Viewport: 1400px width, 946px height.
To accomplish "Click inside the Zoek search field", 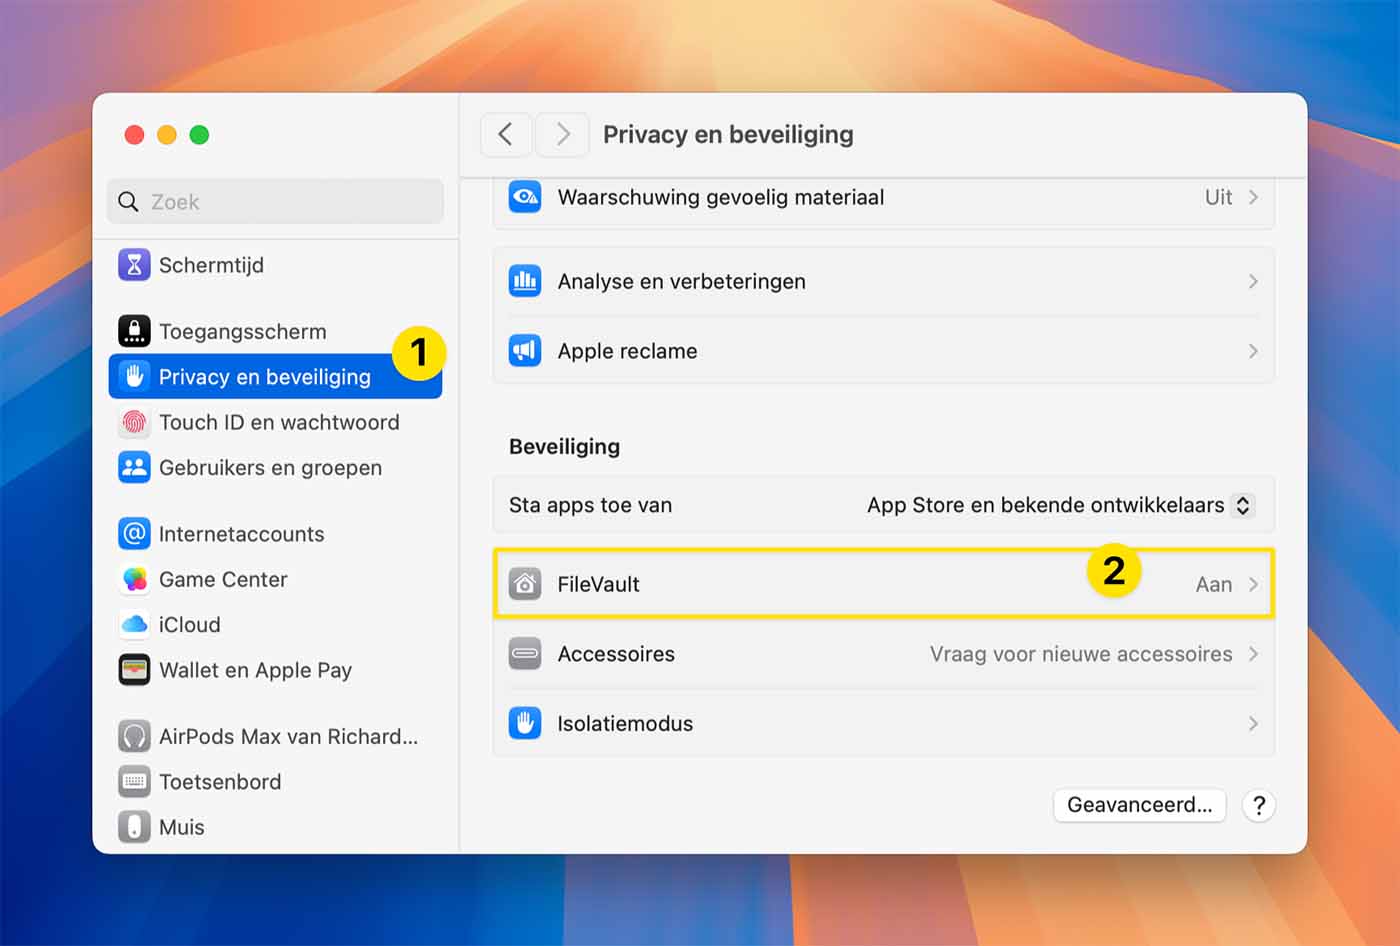I will pyautogui.click(x=275, y=201).
